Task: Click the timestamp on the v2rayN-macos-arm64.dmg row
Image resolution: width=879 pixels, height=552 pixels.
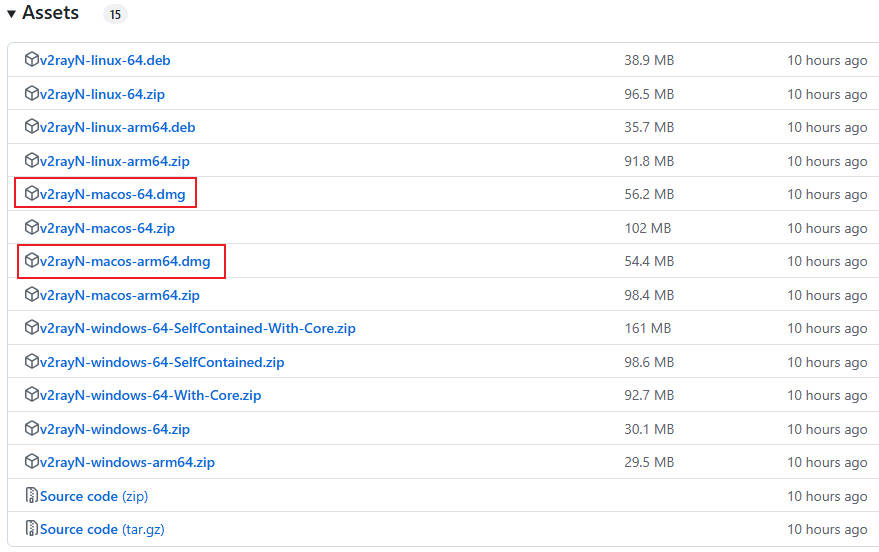Action: click(827, 262)
